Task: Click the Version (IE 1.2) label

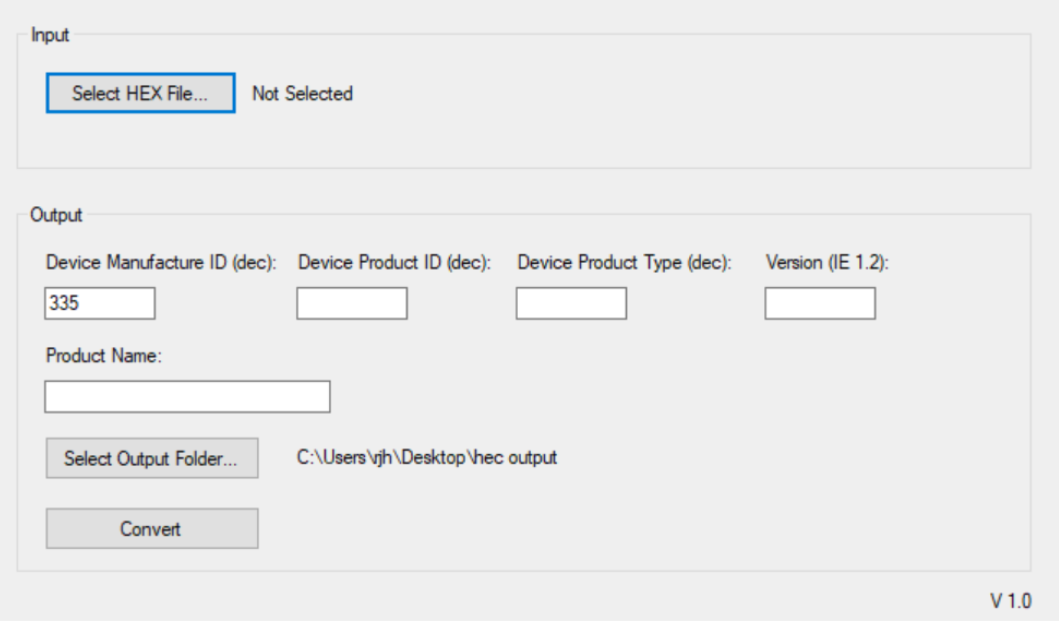Action: pyautogui.click(x=827, y=263)
